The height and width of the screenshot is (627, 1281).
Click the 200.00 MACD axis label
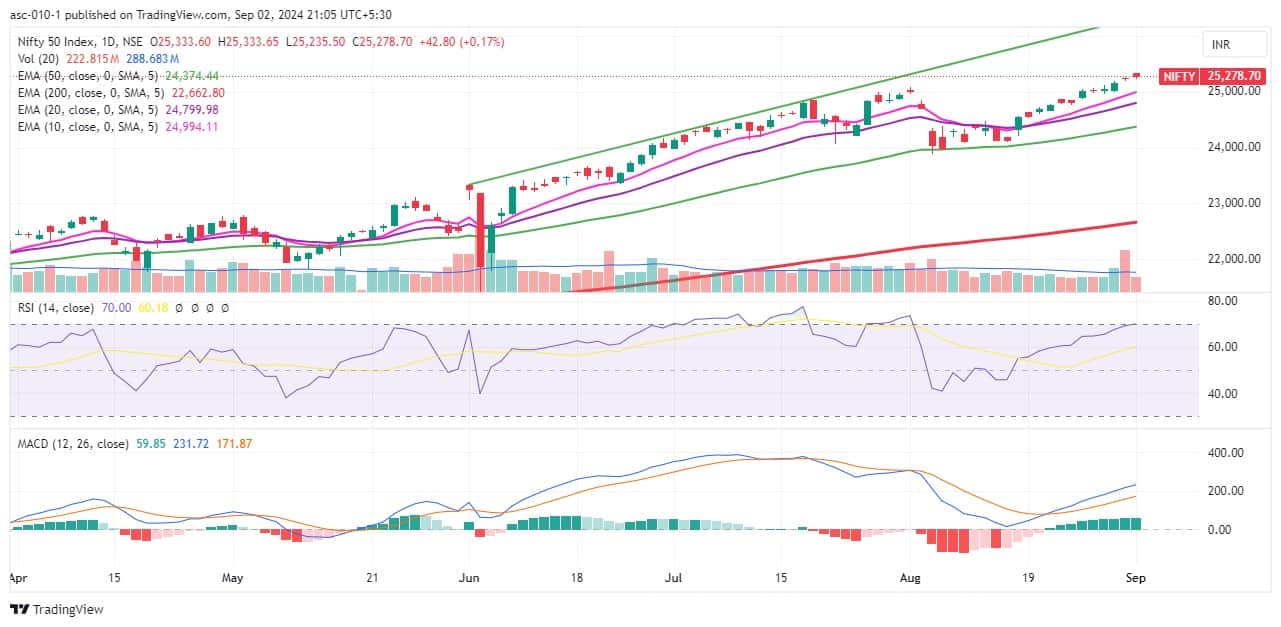(x=1226, y=491)
